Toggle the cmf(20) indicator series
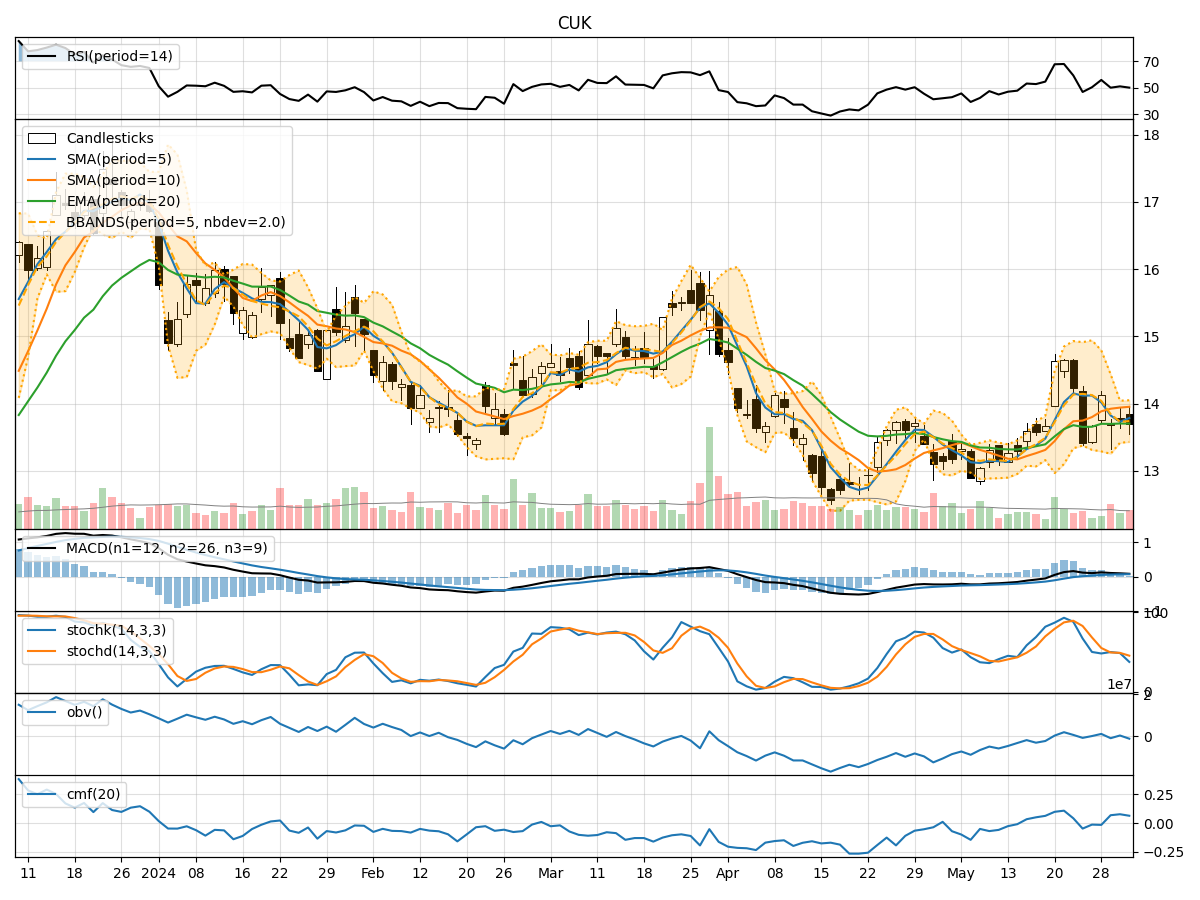 pos(42,792)
